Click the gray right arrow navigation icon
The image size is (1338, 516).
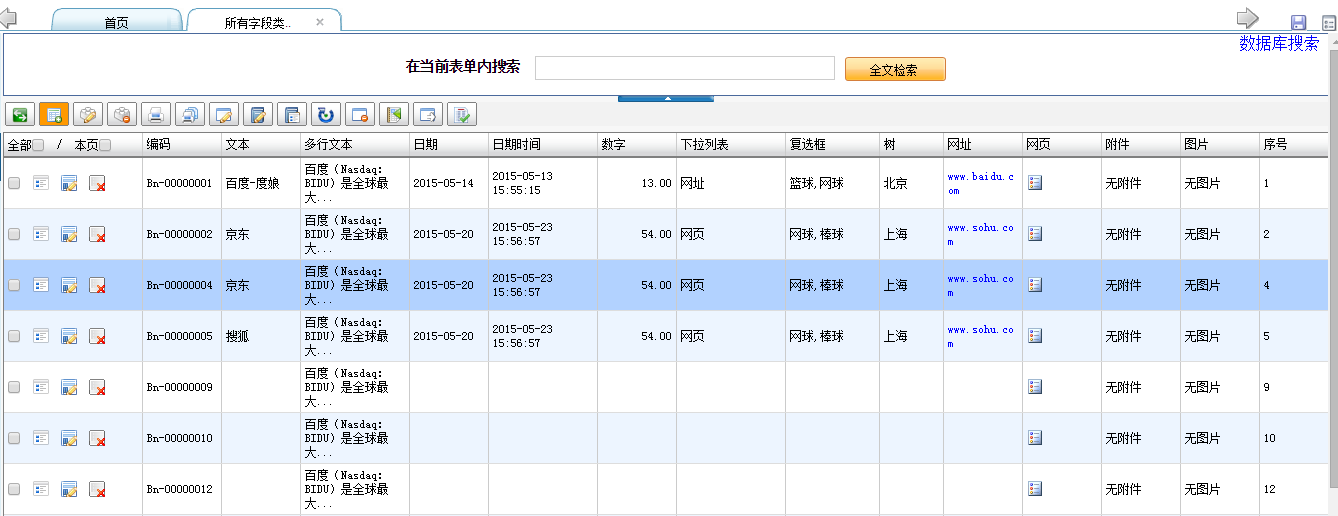click(x=1247, y=18)
